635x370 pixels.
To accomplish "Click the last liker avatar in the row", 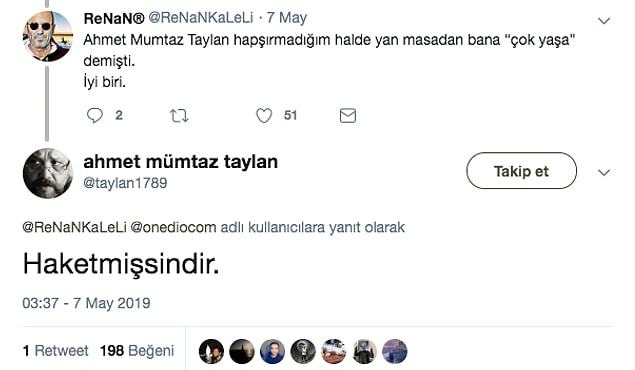I will [x=395, y=351].
